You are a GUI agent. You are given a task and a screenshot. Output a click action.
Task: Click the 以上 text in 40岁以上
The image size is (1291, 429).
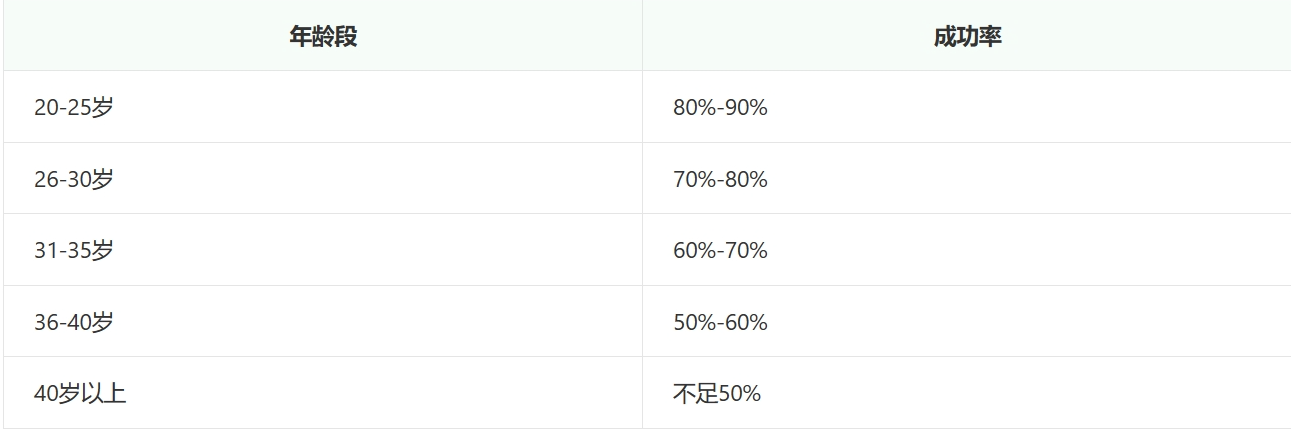click(x=104, y=393)
